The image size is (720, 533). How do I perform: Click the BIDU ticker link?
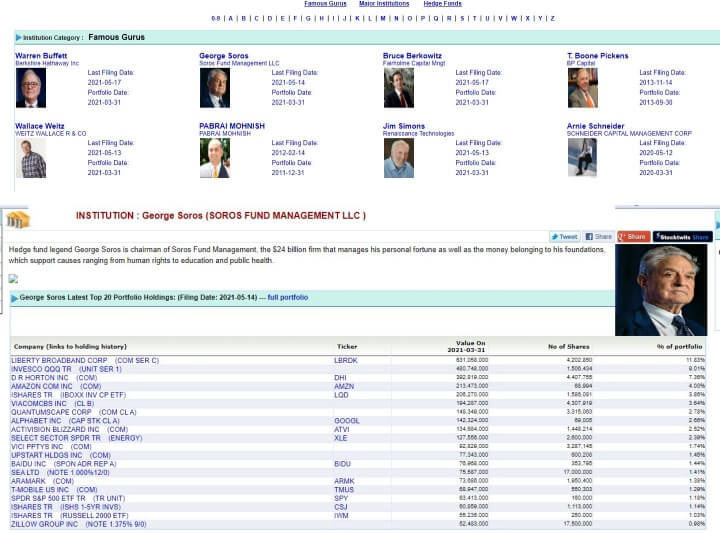tap(342, 464)
